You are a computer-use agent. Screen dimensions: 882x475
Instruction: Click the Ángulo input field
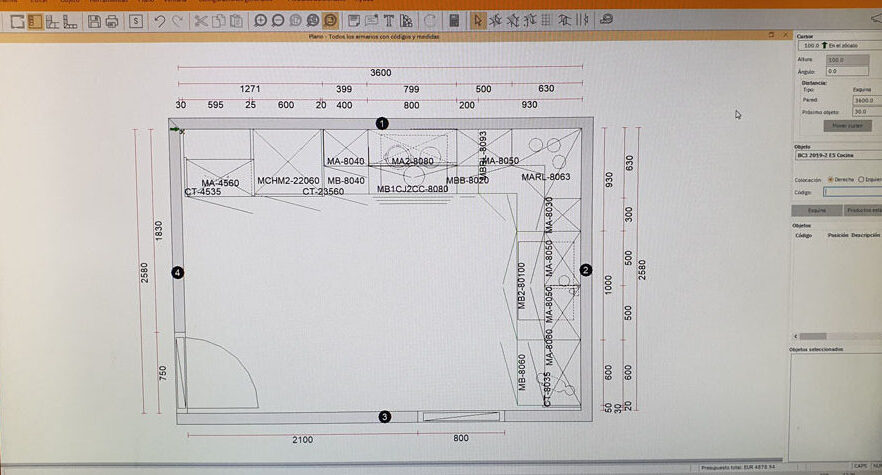point(848,71)
